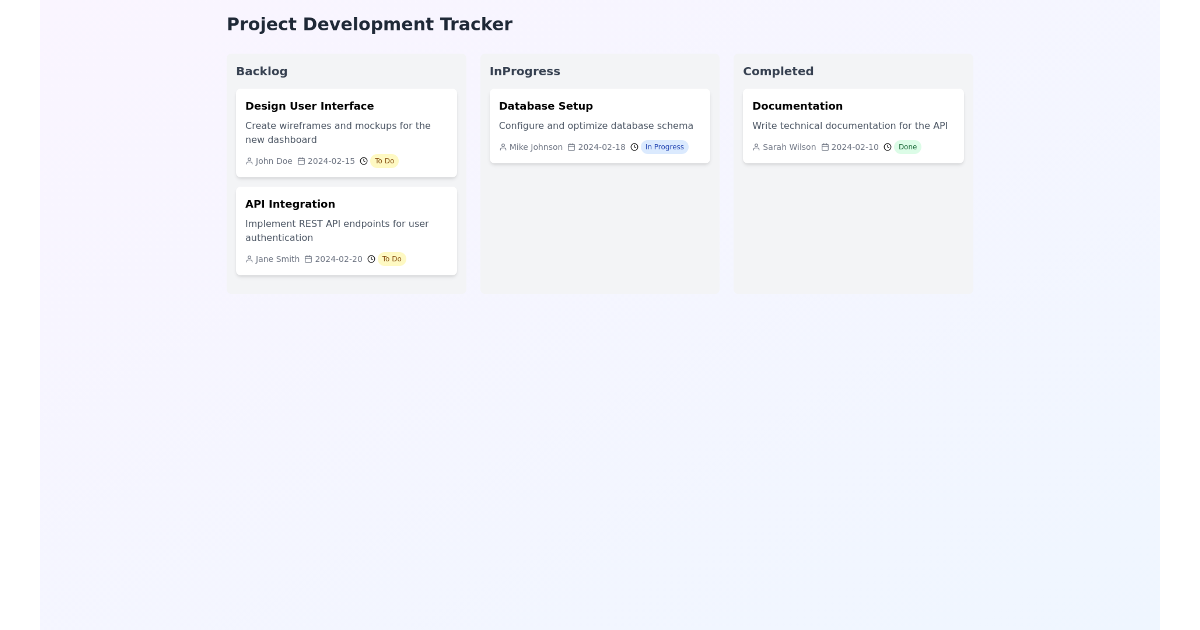Screen dimensions: 1200x630
Task: Click the calendar icon beside 2024-02-20
Action: coord(307,258)
